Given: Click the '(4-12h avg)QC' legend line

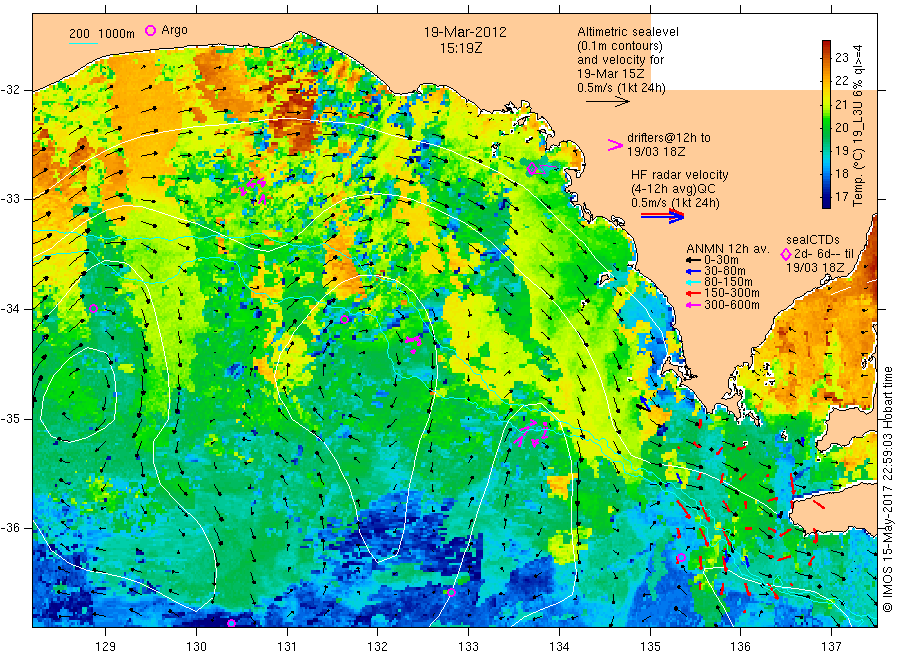Looking at the screenshot, I should [673, 189].
